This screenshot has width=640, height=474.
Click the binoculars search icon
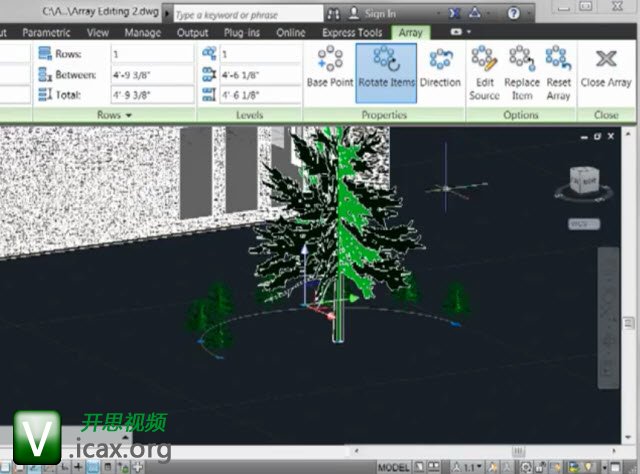pos(333,14)
